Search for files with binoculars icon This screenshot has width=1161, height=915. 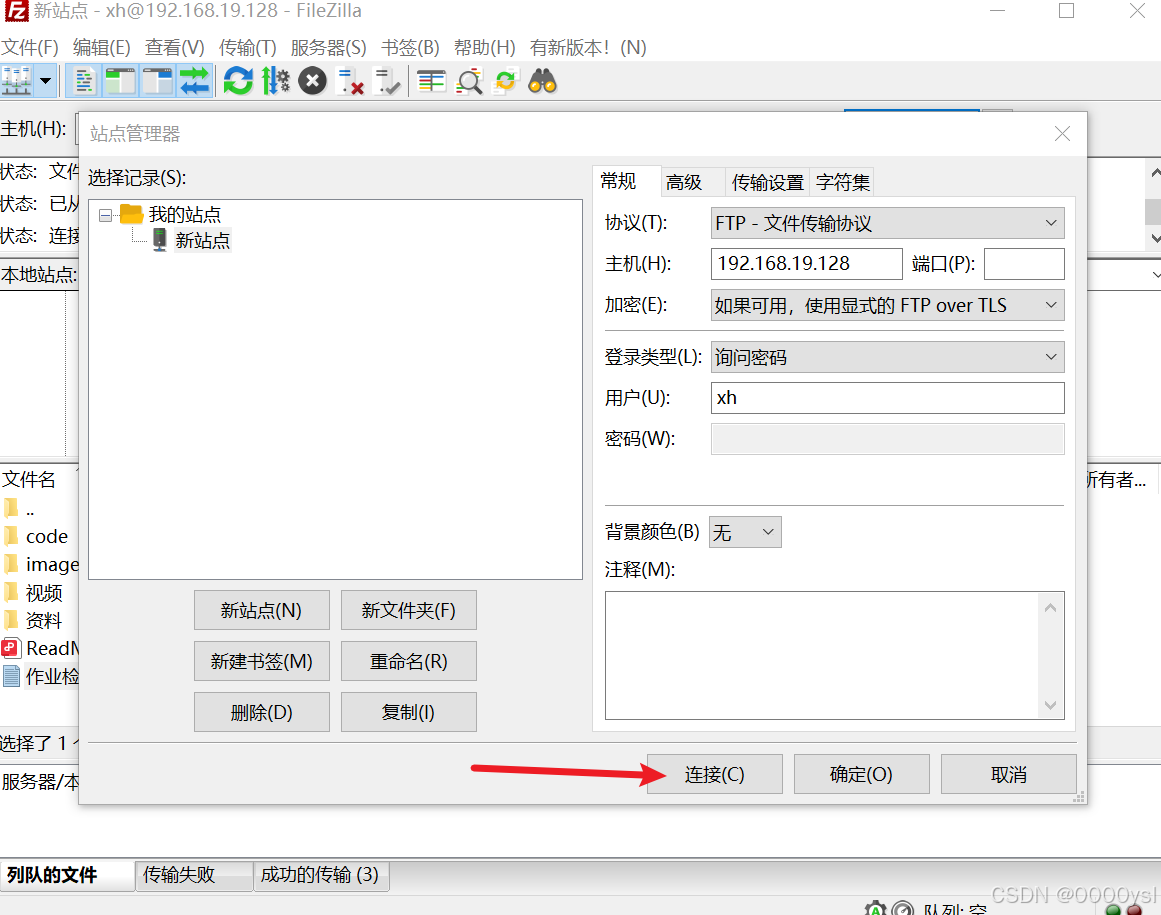pyautogui.click(x=542, y=81)
